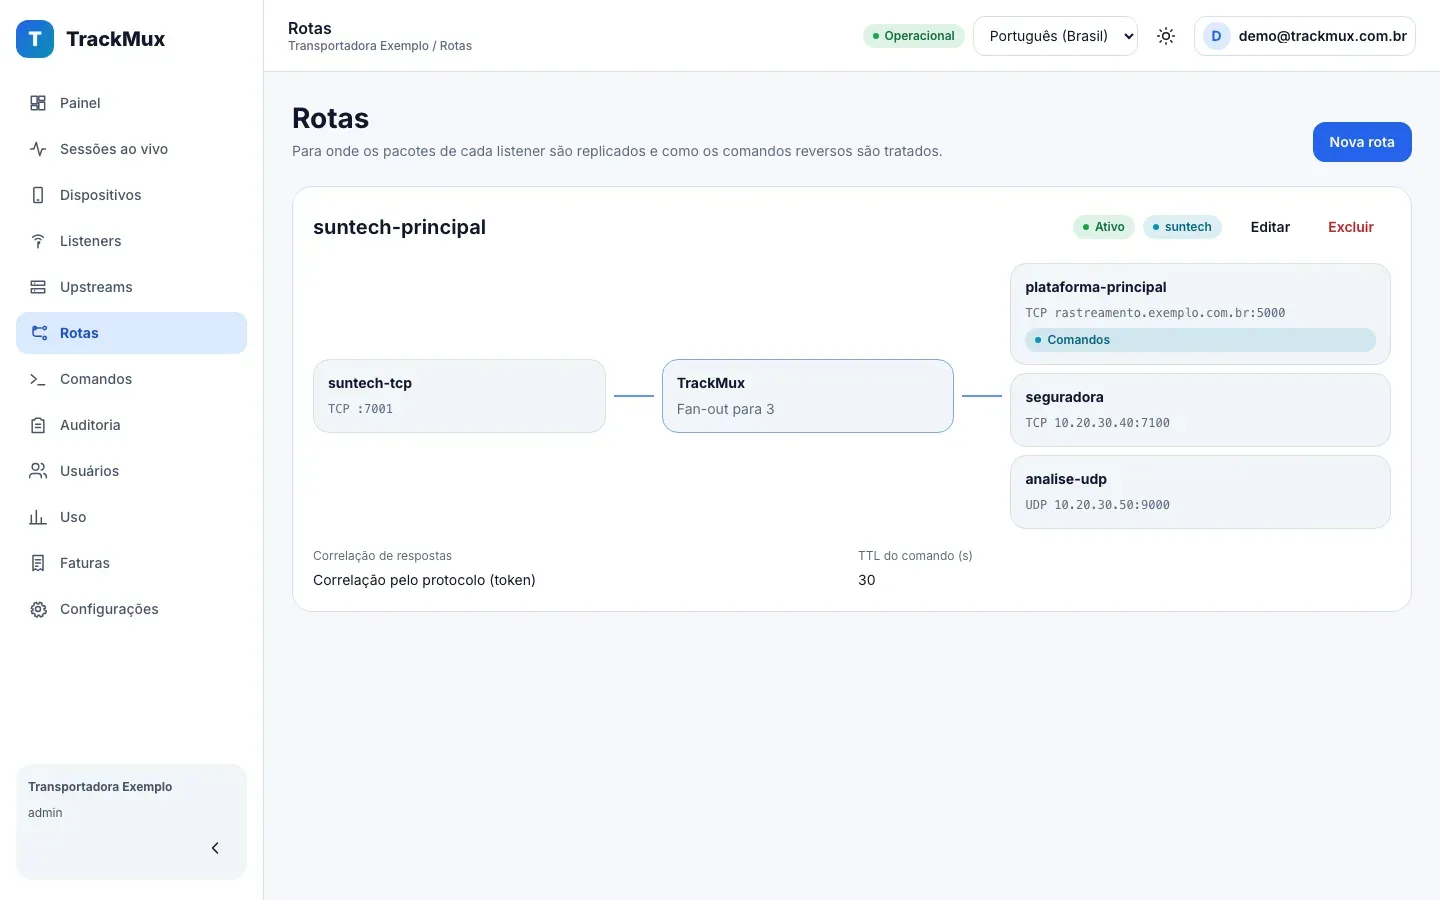This screenshot has height=900, width=1440.
Task: Click the admin role label
Action: [x=45, y=813]
